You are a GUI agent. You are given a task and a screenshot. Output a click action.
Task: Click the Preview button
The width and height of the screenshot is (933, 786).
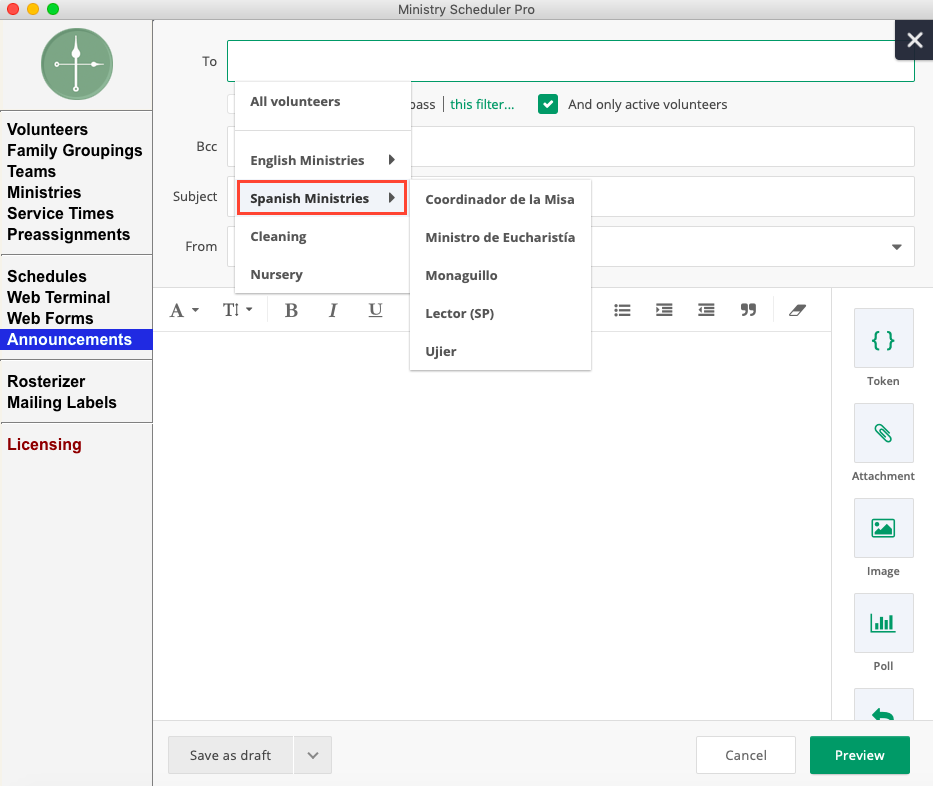859,755
